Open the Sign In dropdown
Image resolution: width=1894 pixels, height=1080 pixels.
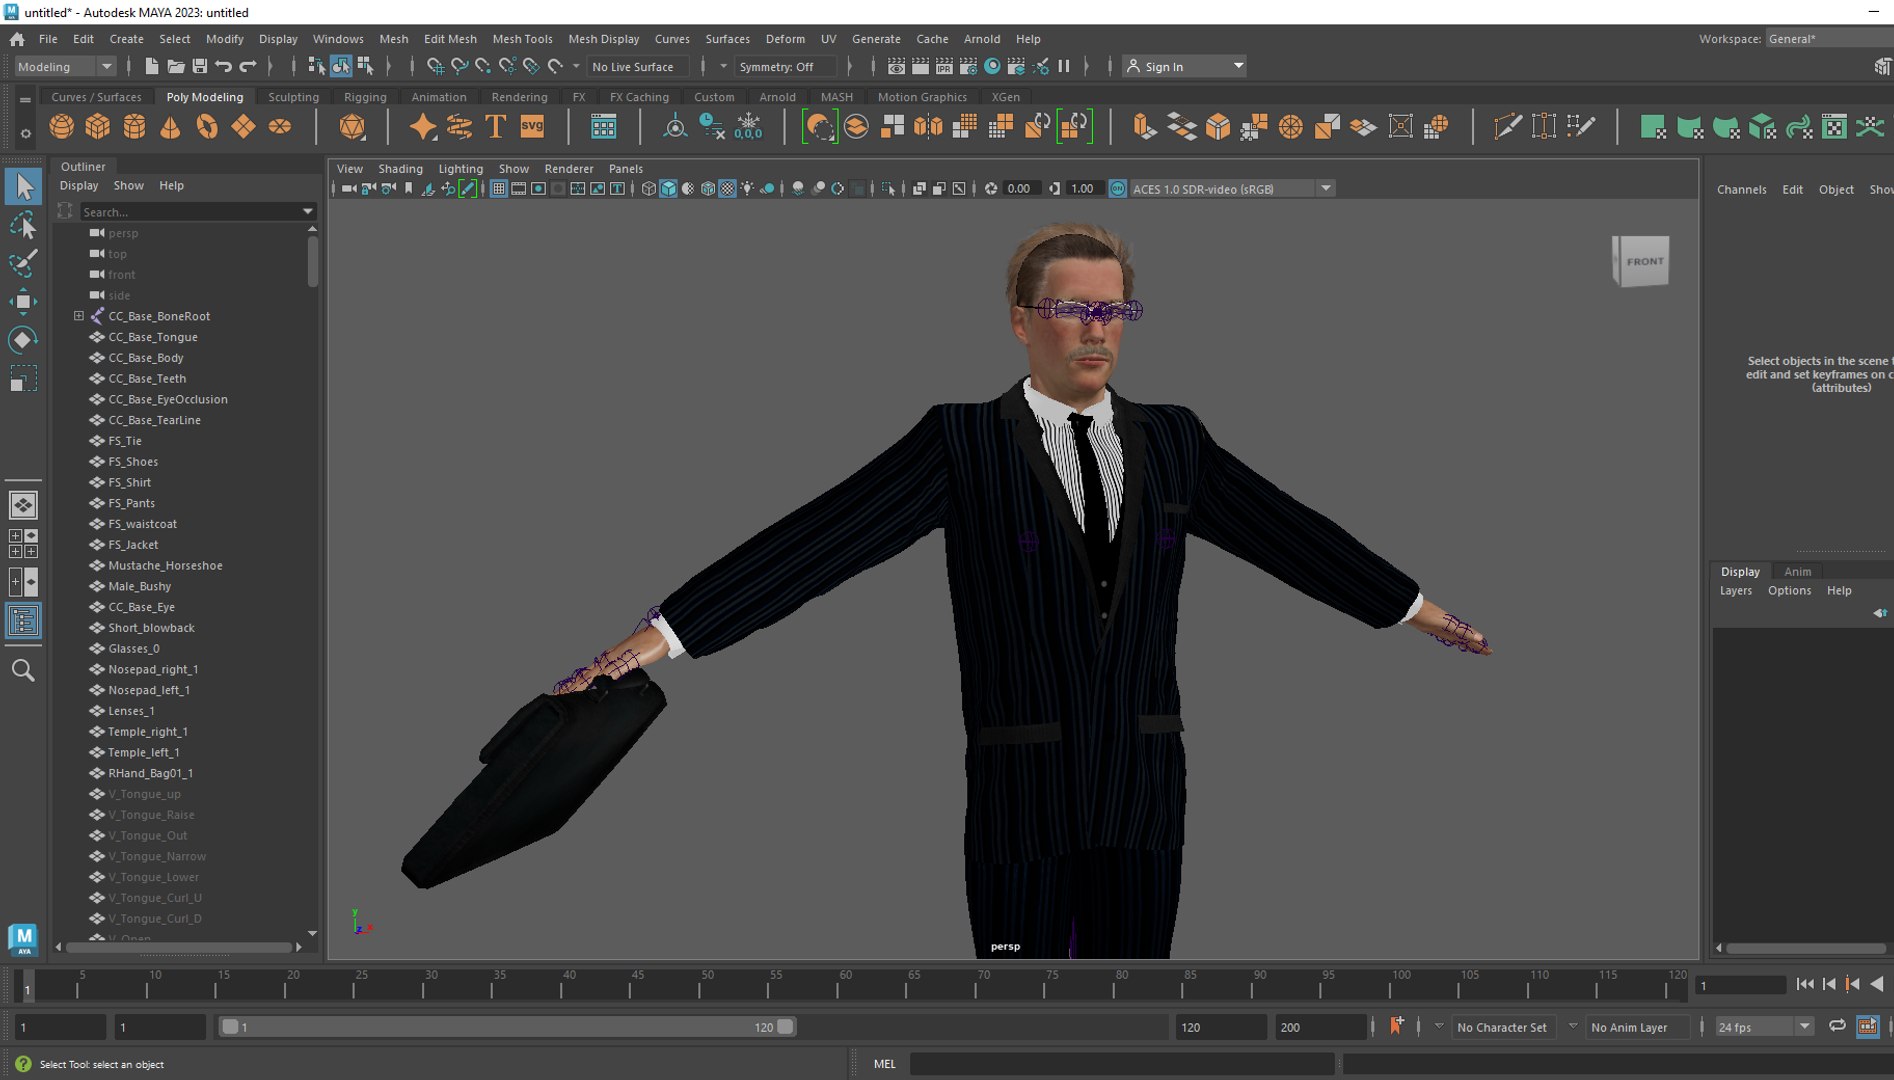click(x=1184, y=66)
